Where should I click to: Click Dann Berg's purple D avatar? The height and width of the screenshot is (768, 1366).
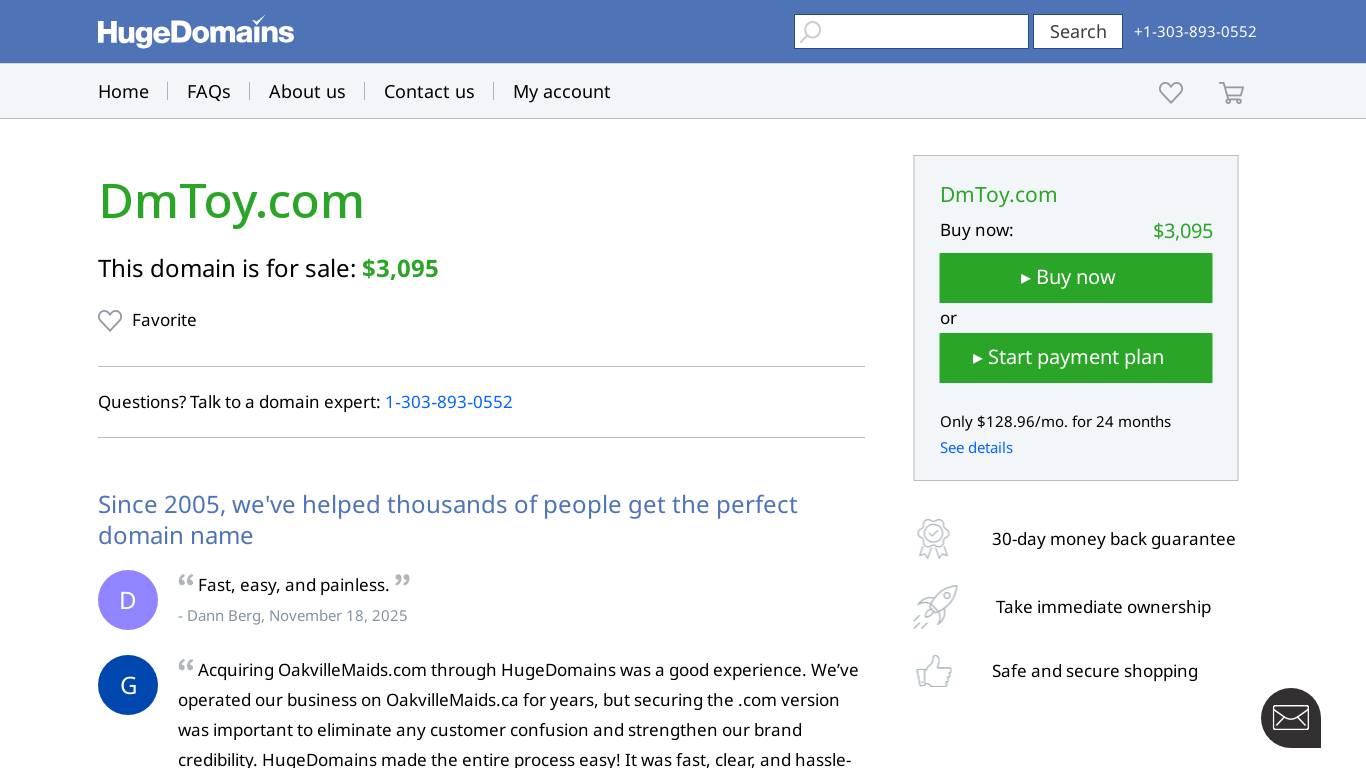(x=128, y=600)
